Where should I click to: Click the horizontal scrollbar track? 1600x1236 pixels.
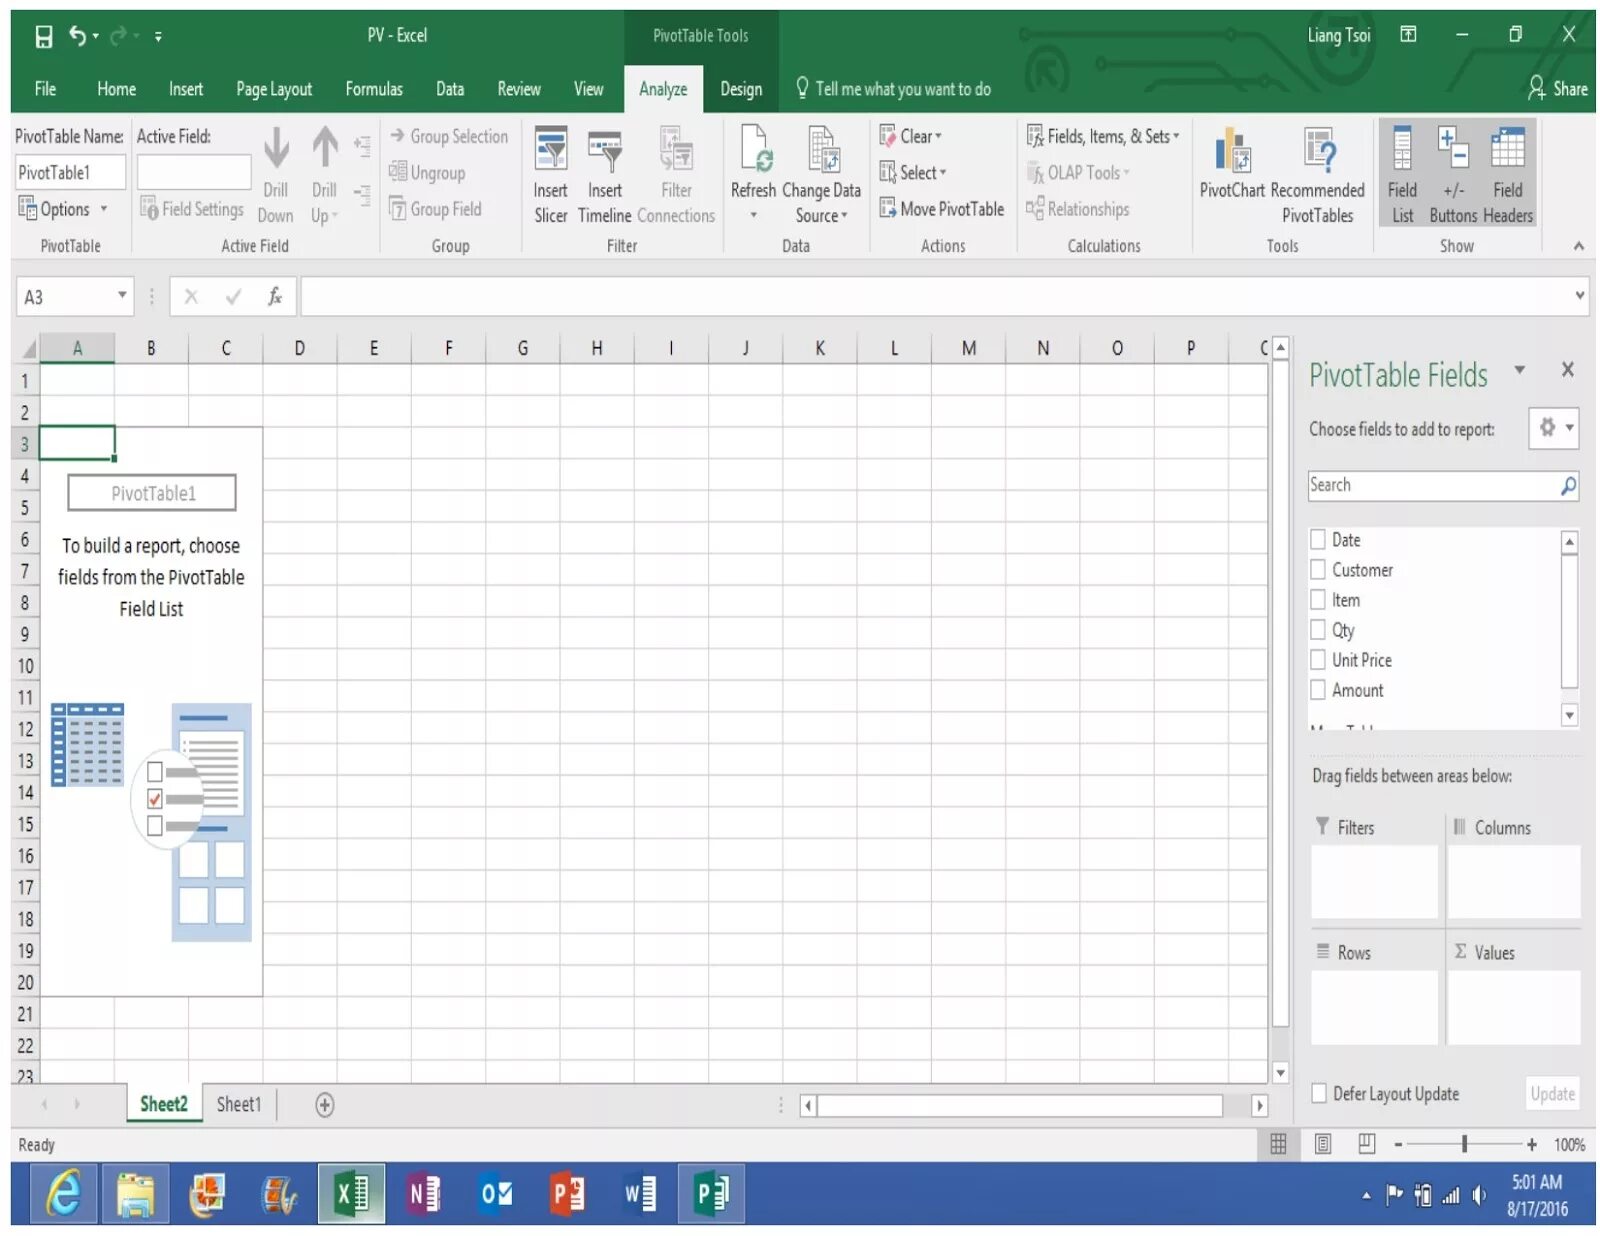click(1020, 1105)
